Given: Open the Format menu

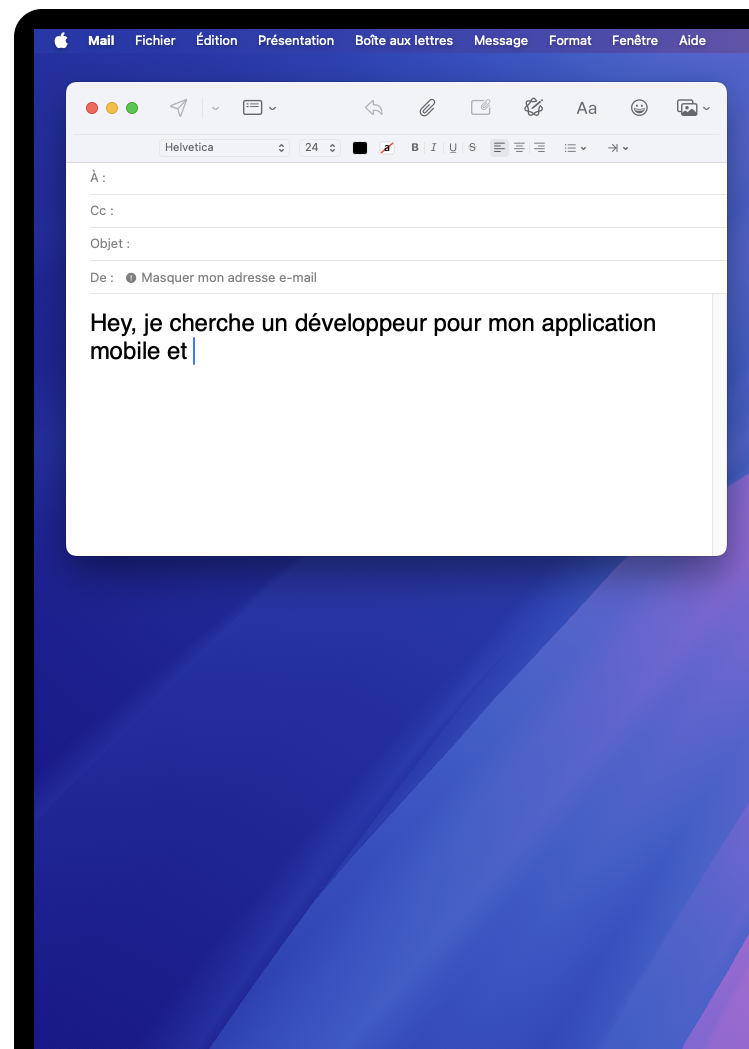Looking at the screenshot, I should click(x=570, y=41).
